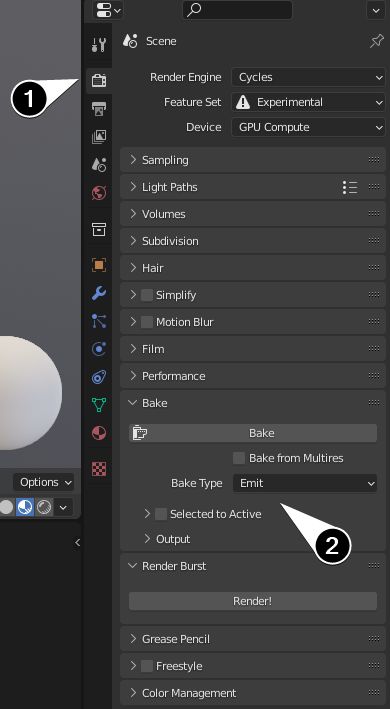Screen dimensions: 390x709
Task: Click the Bake button
Action: (x=253, y=433)
